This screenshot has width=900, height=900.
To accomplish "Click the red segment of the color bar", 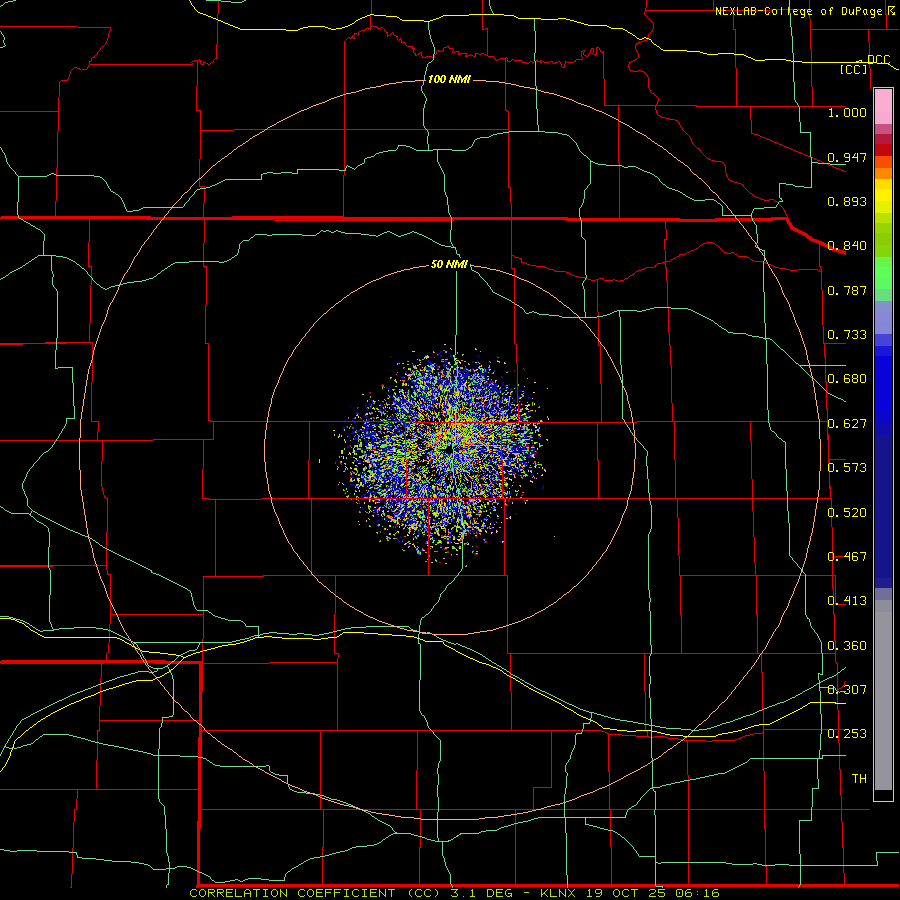I will [x=883, y=150].
